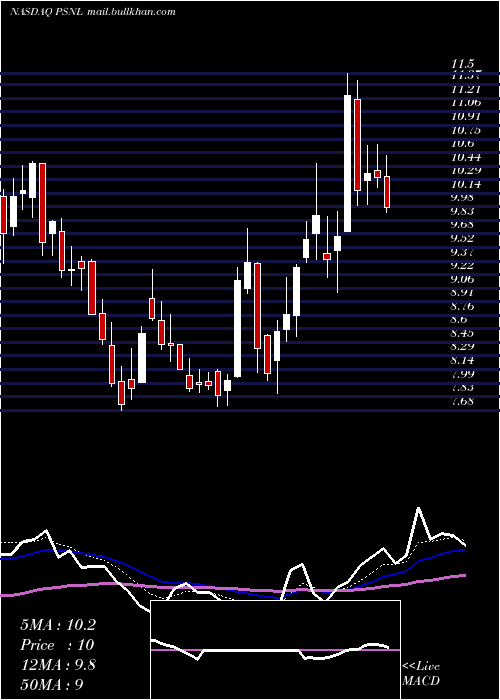500x700 pixels.
Task: Select the 11.5 price axis label
Action: click(463, 64)
